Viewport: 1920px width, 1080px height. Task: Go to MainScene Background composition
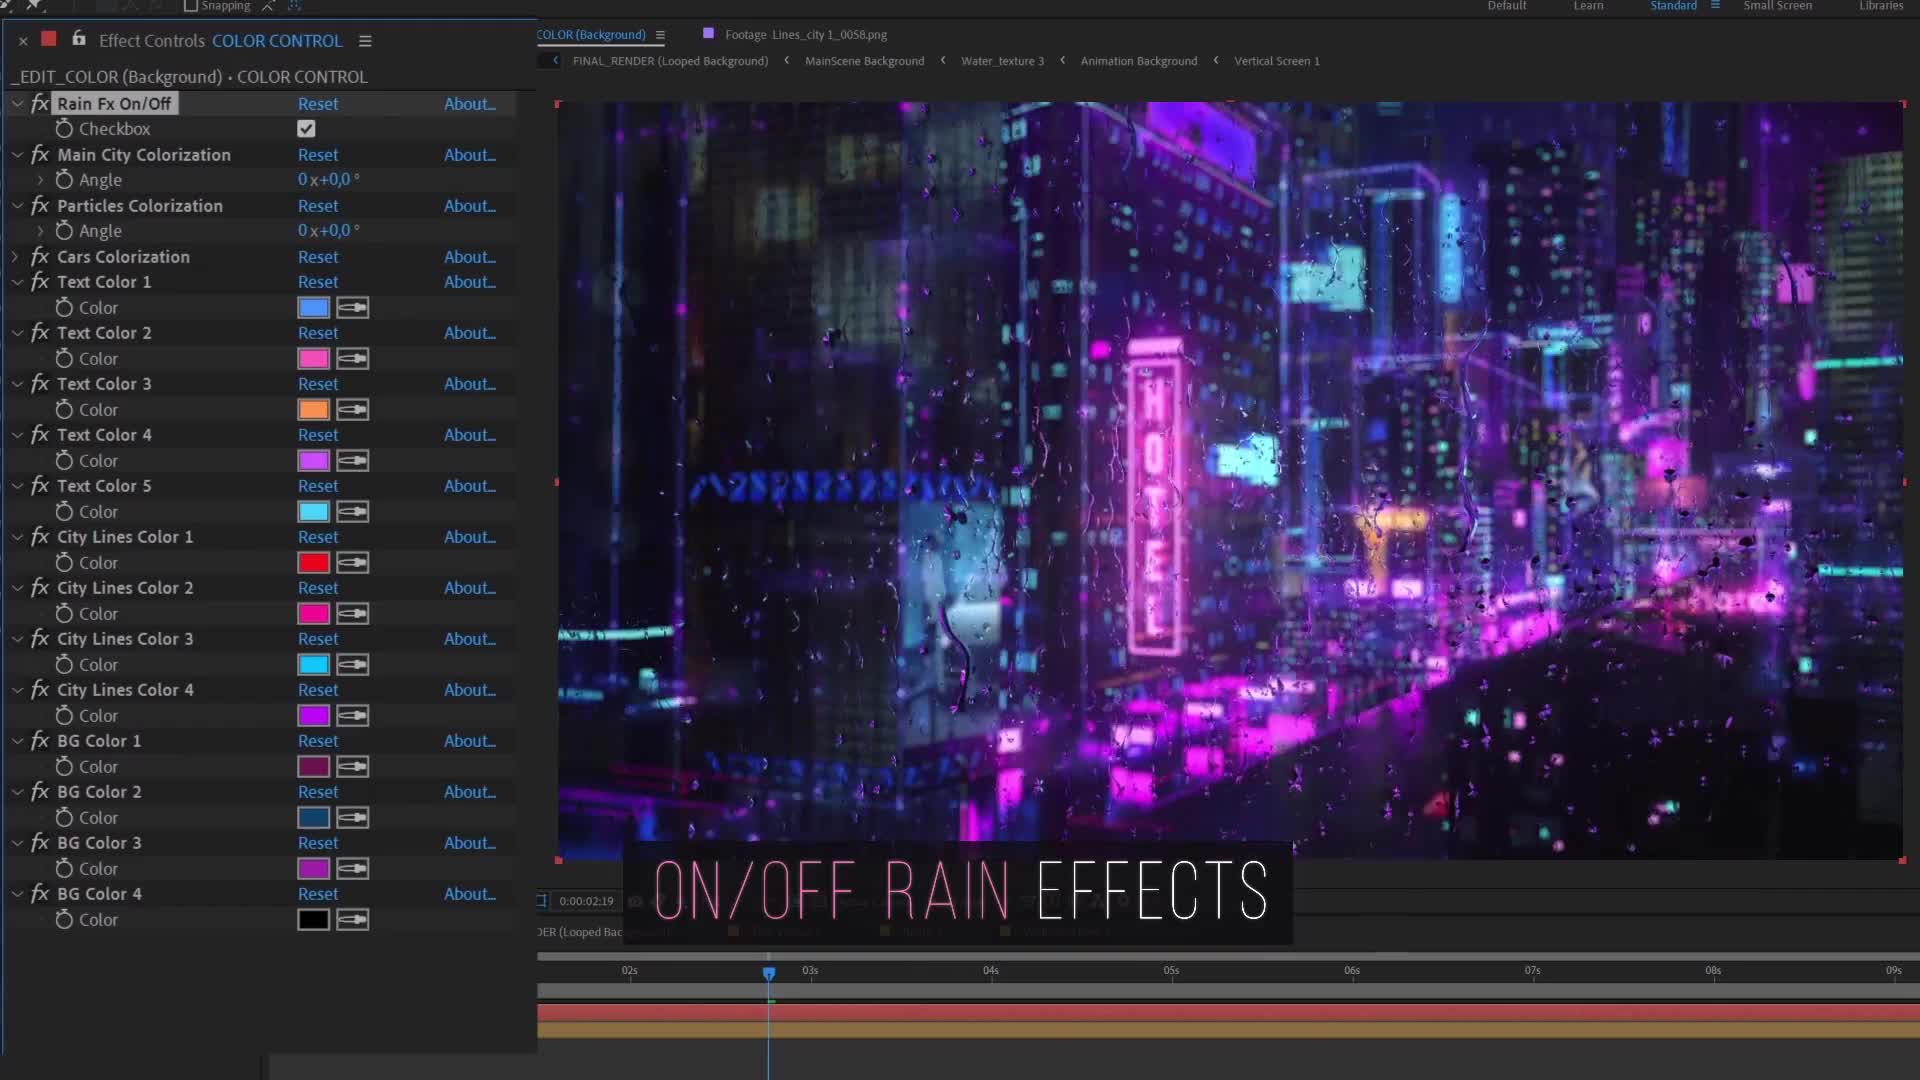pyautogui.click(x=864, y=61)
